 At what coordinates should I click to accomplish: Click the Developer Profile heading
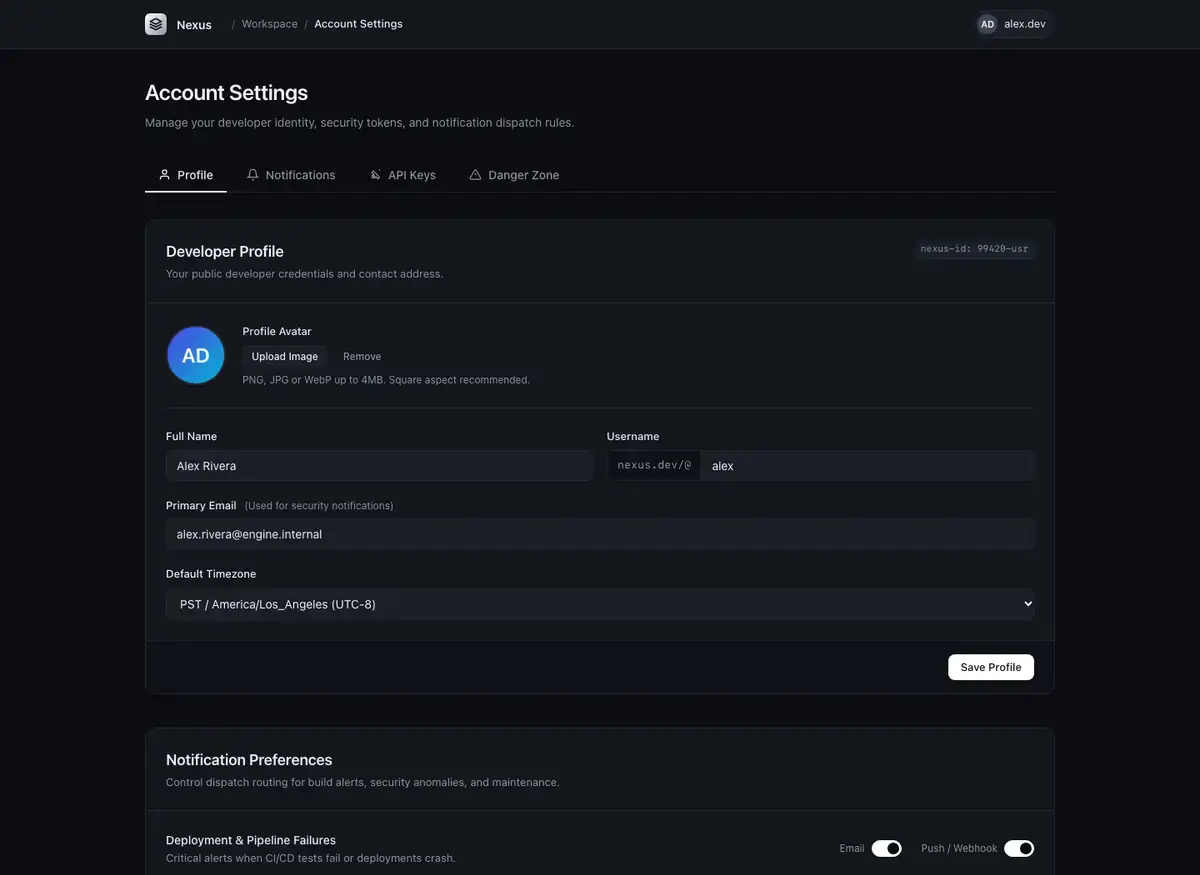click(225, 251)
